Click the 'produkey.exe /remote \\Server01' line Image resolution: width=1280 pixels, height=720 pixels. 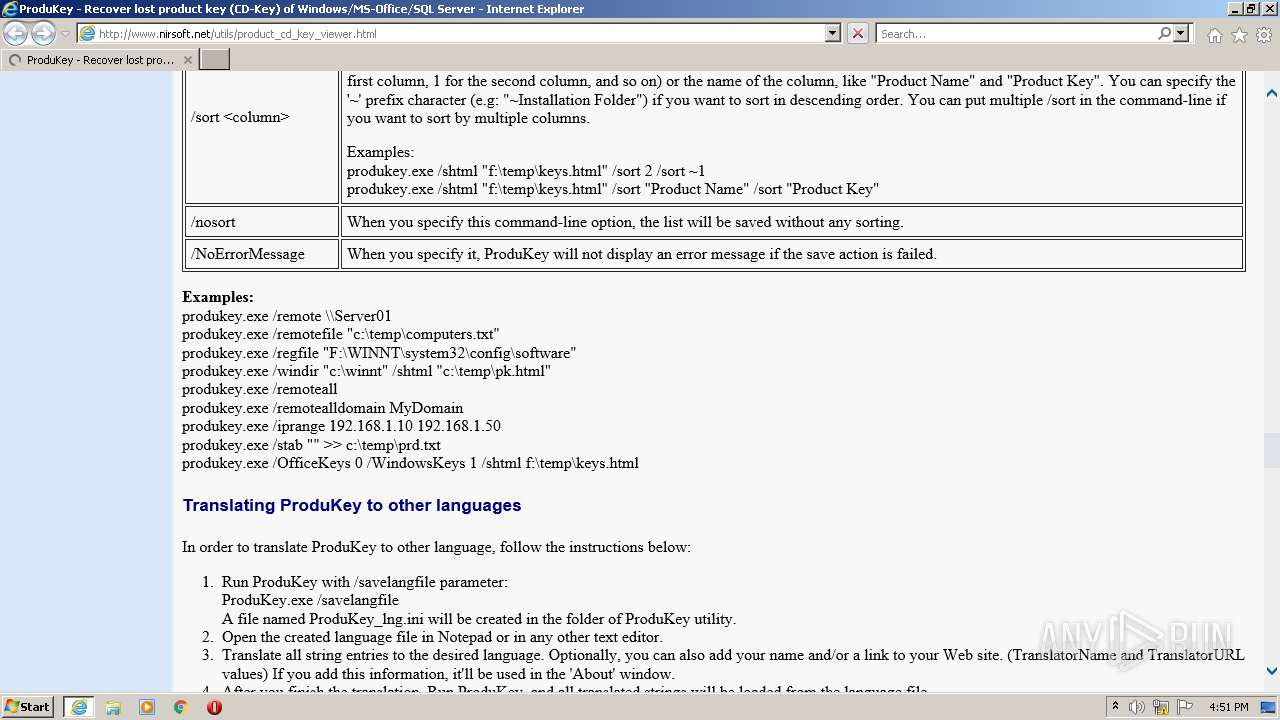tap(287, 316)
